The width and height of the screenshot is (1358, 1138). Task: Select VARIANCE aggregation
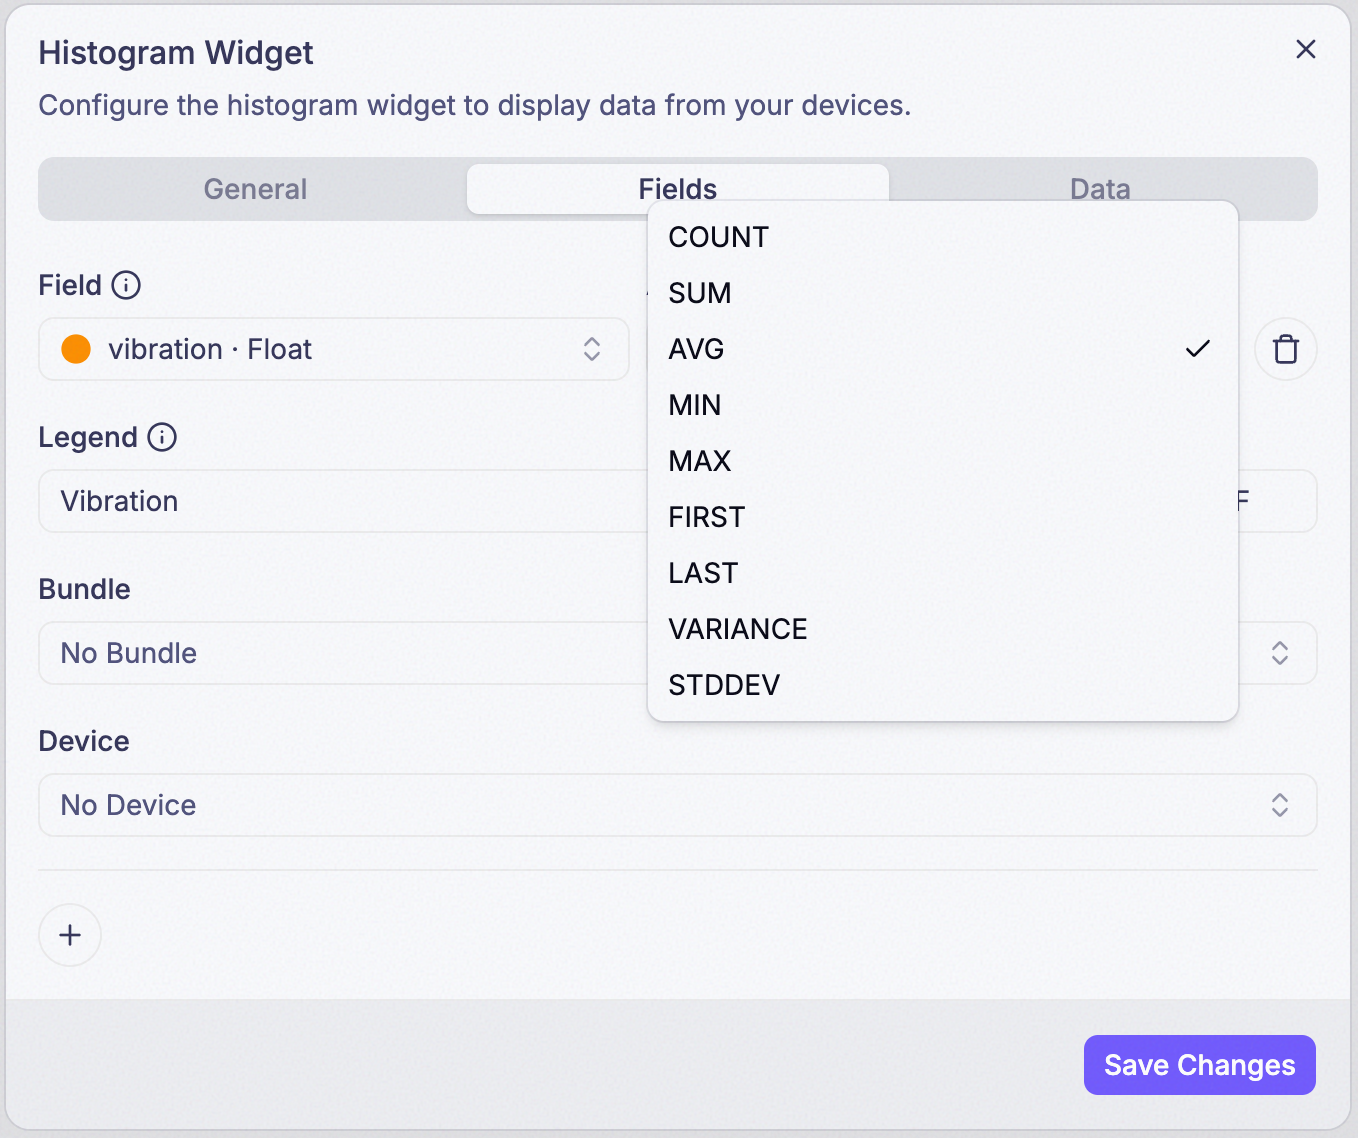click(943, 629)
